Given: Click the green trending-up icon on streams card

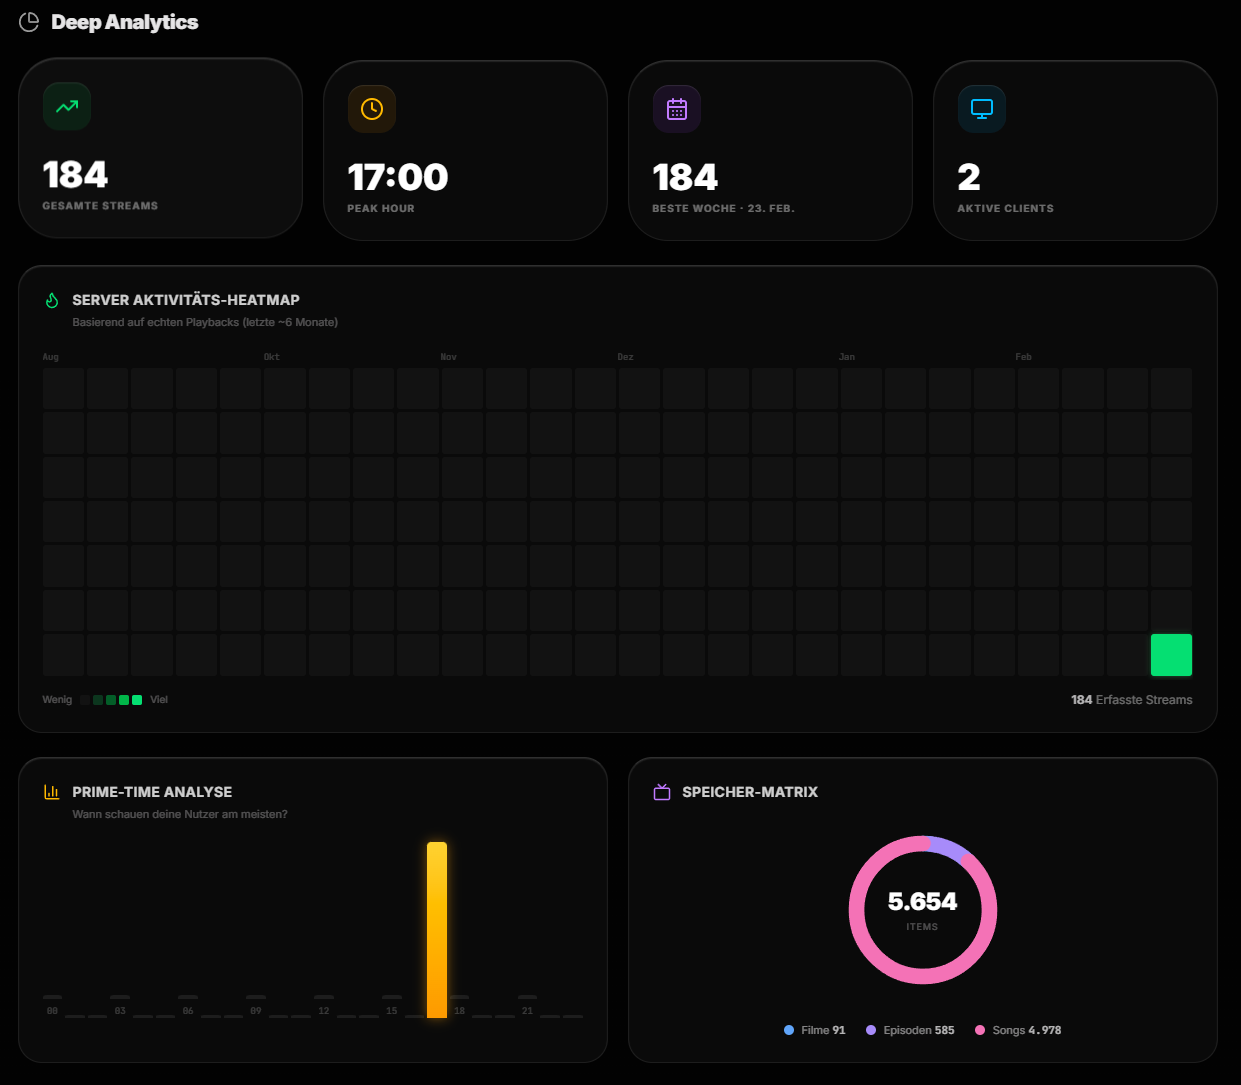Looking at the screenshot, I should point(67,106).
